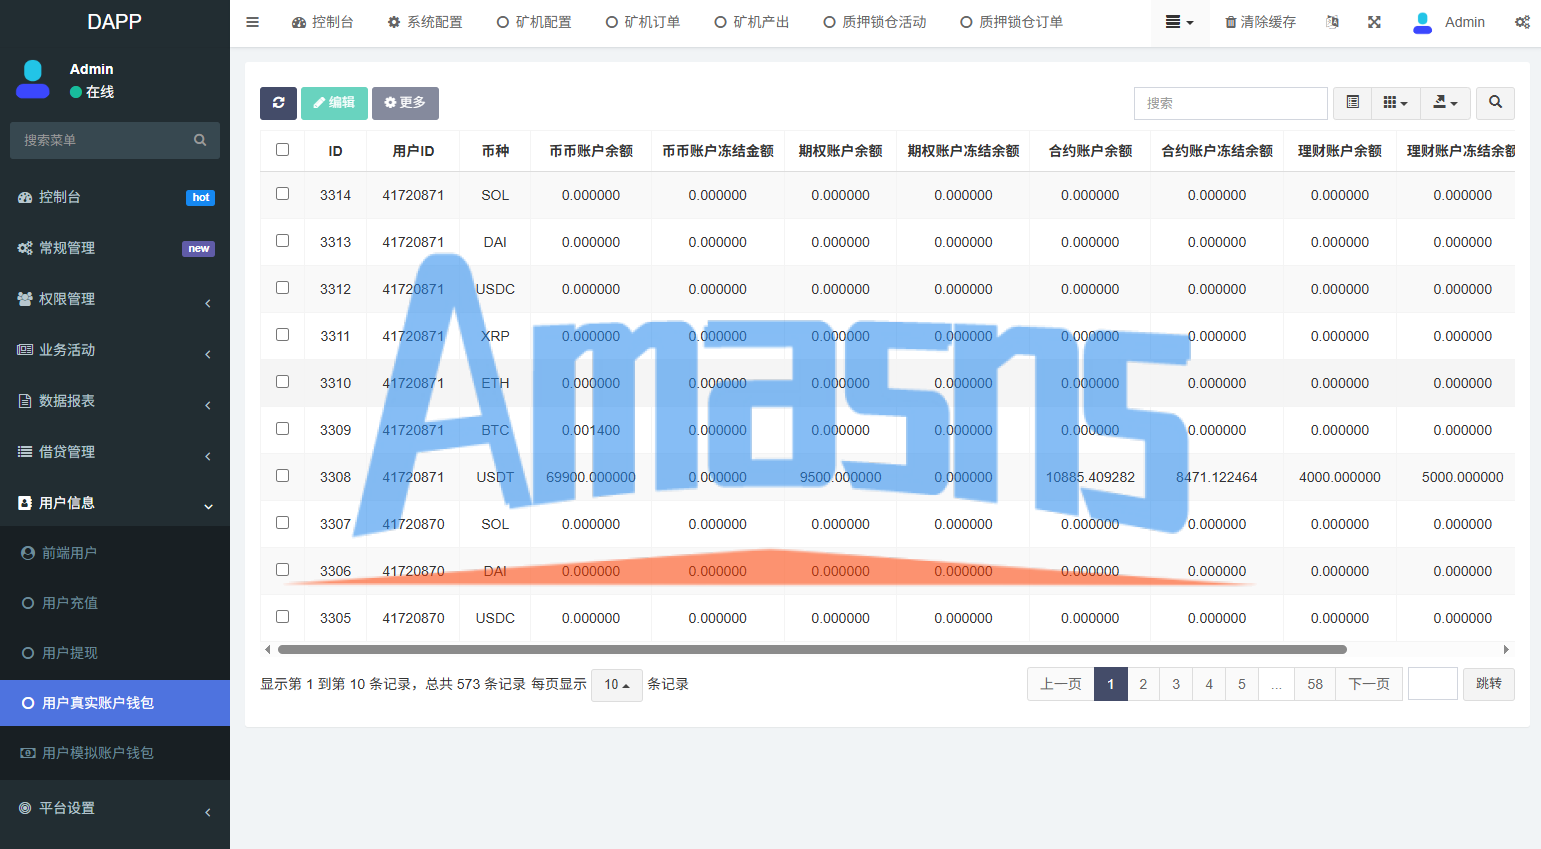Click the Admin avatar in the top bar
This screenshot has height=849, width=1541.
tap(1422, 22)
